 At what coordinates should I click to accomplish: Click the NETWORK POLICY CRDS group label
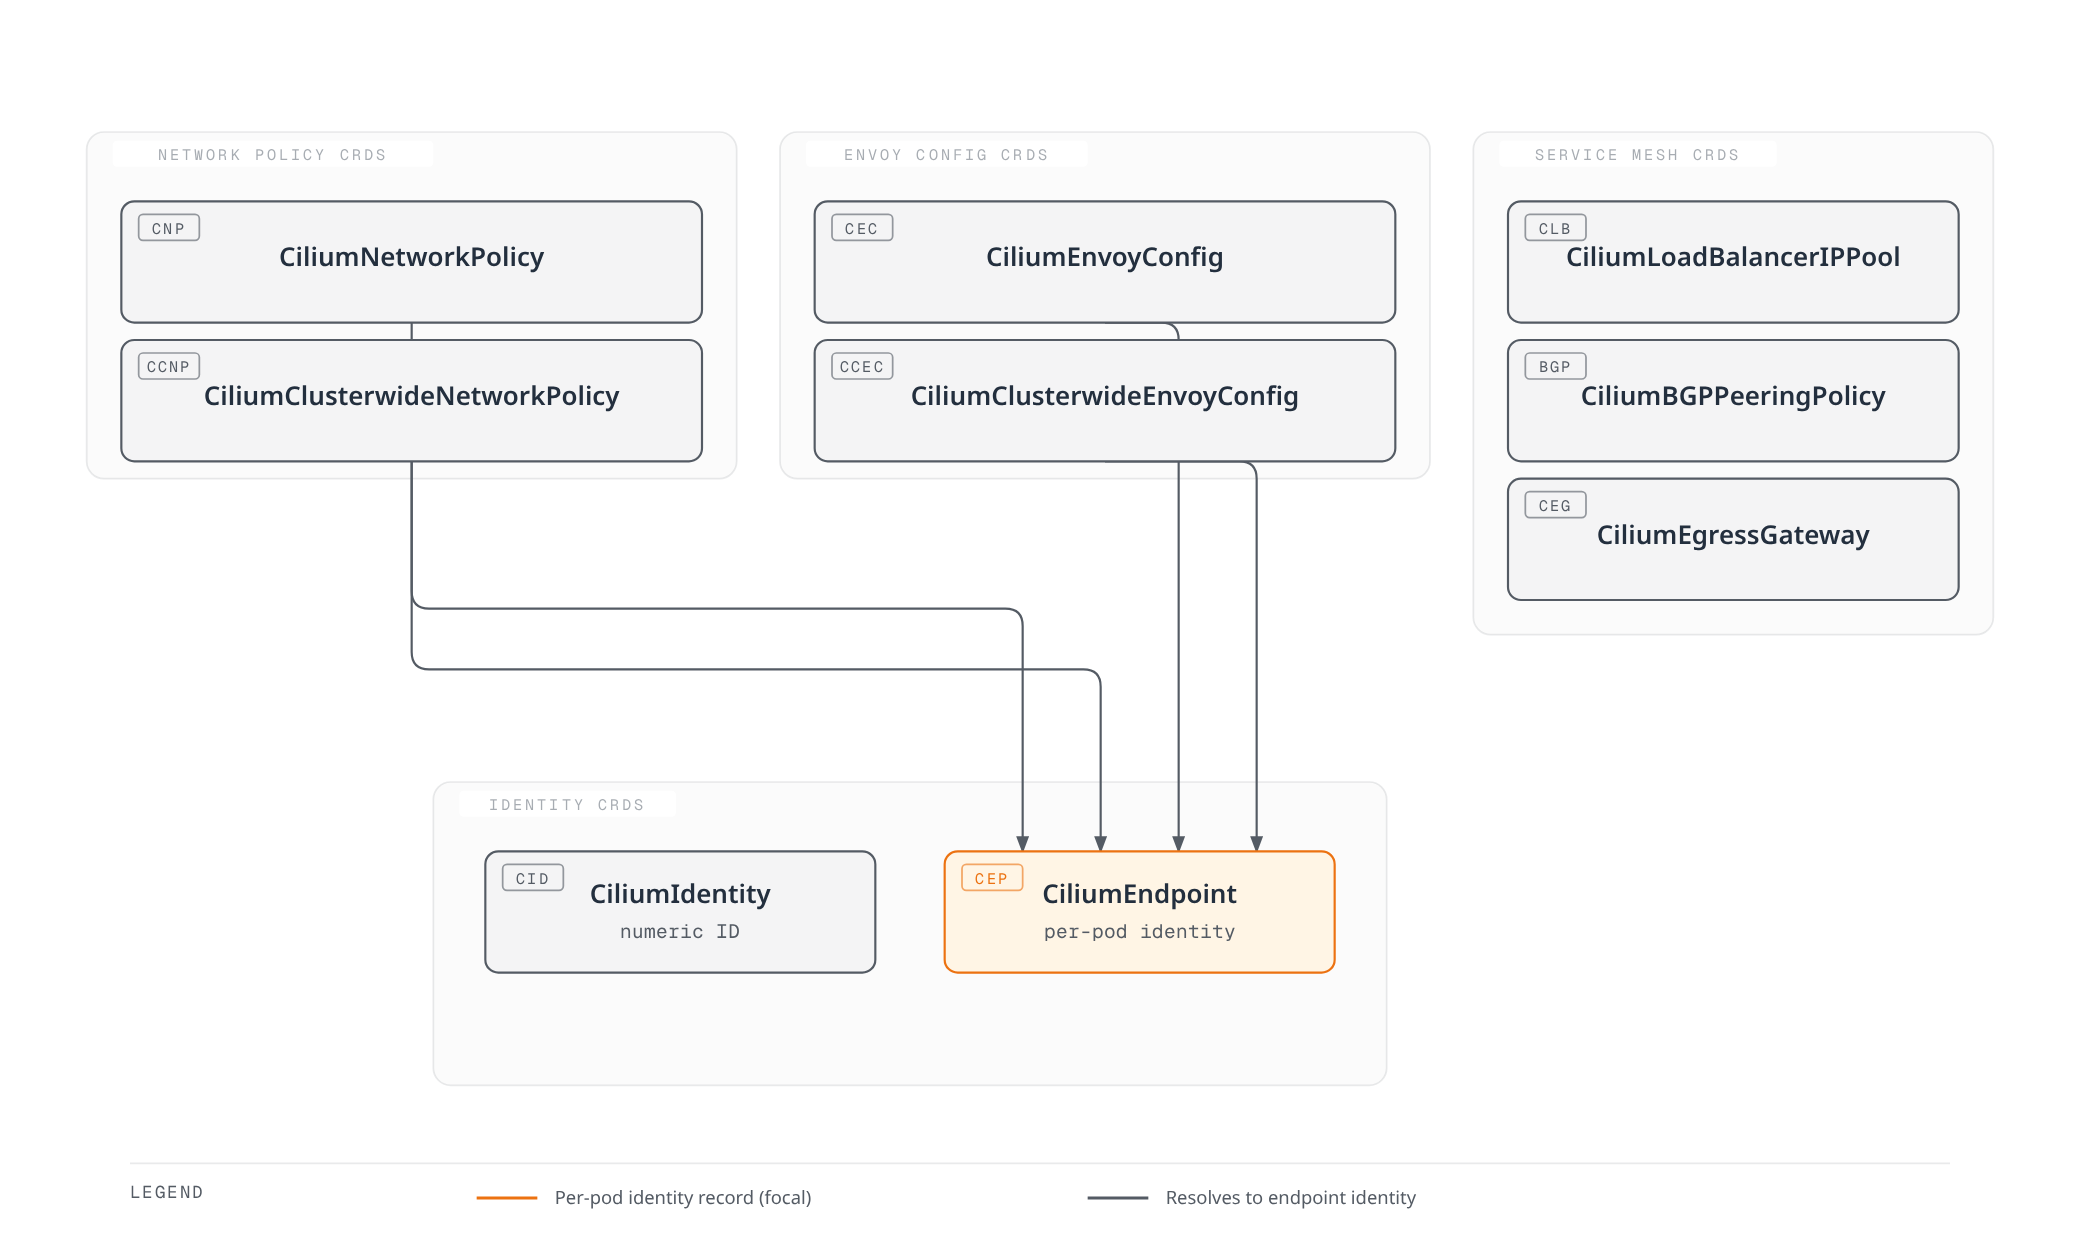(272, 155)
